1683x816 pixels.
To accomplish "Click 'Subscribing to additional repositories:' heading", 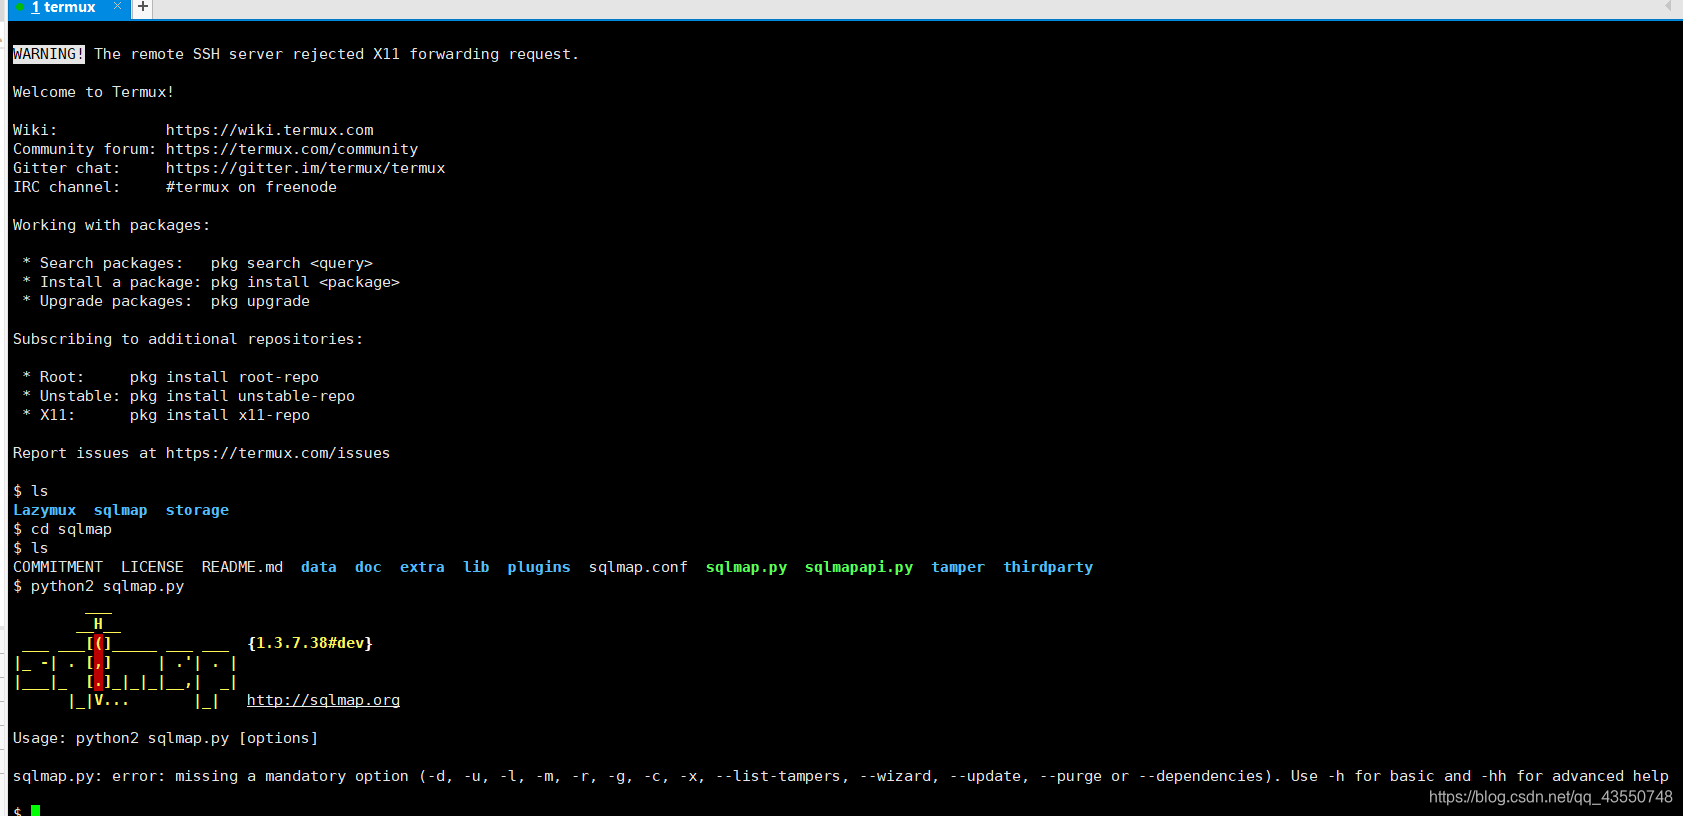I will coord(188,339).
